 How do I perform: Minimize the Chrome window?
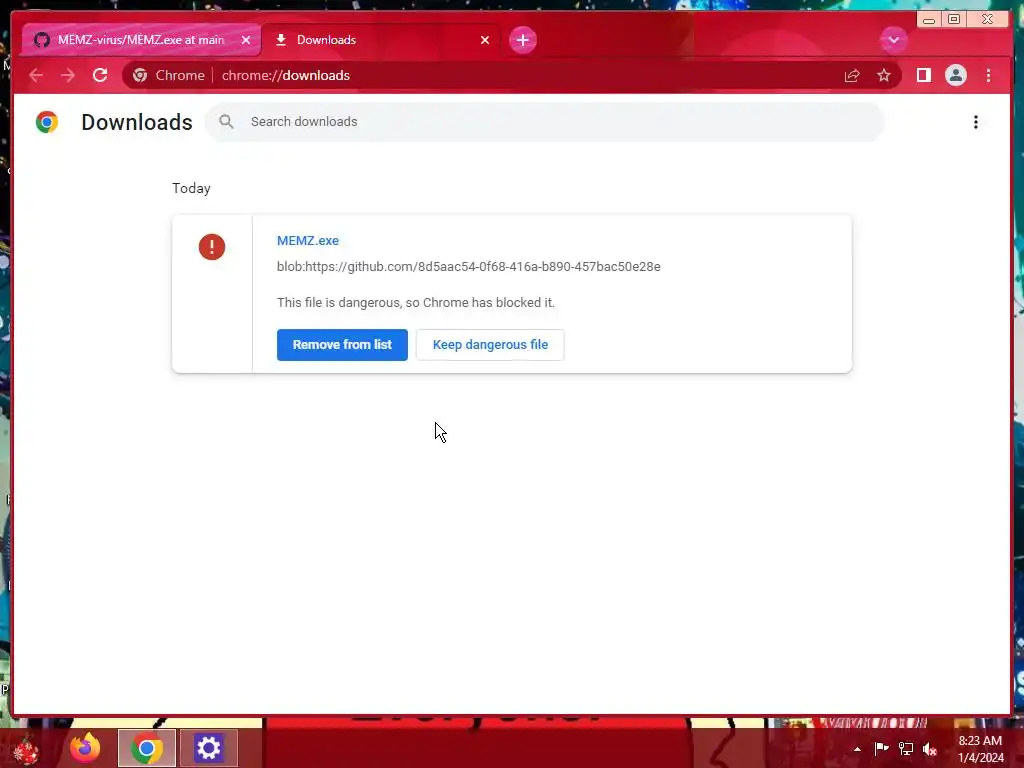coord(929,20)
